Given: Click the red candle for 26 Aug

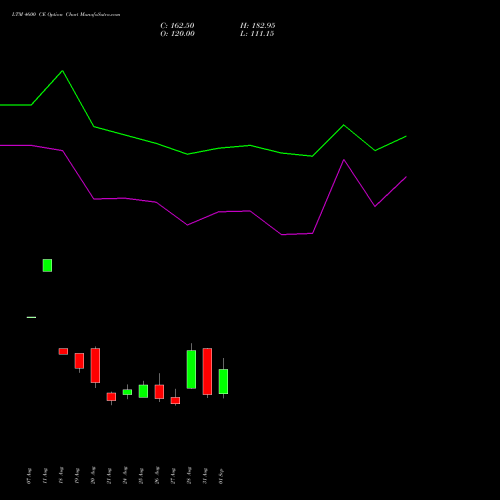Looking at the screenshot, I should (x=159, y=392).
